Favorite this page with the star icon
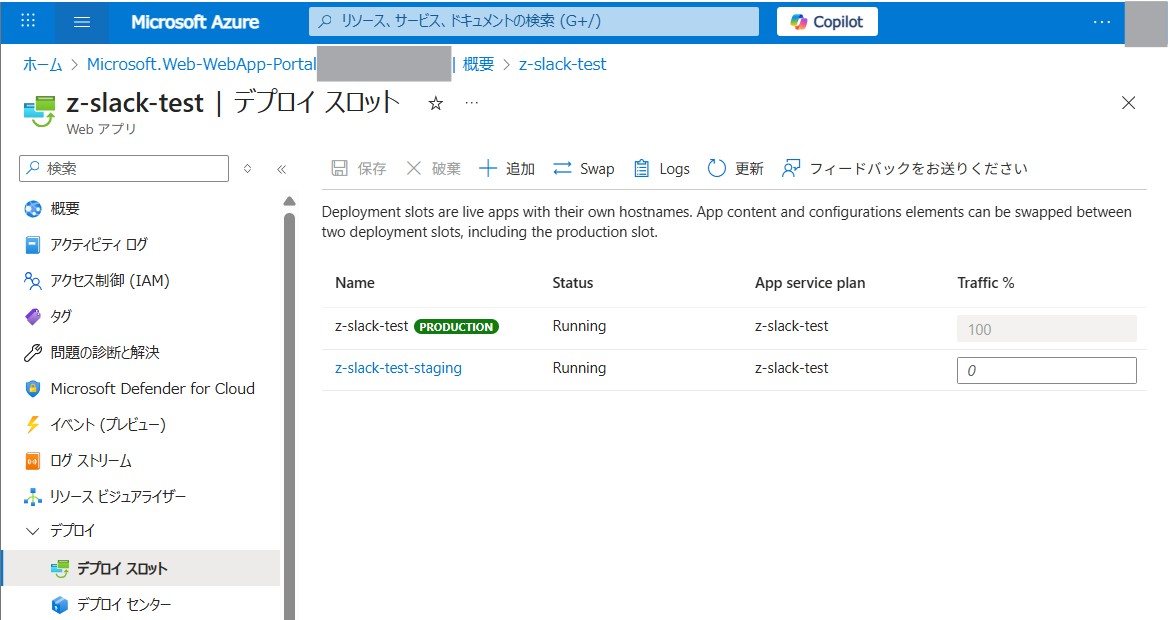This screenshot has width=1168, height=620. tap(436, 104)
